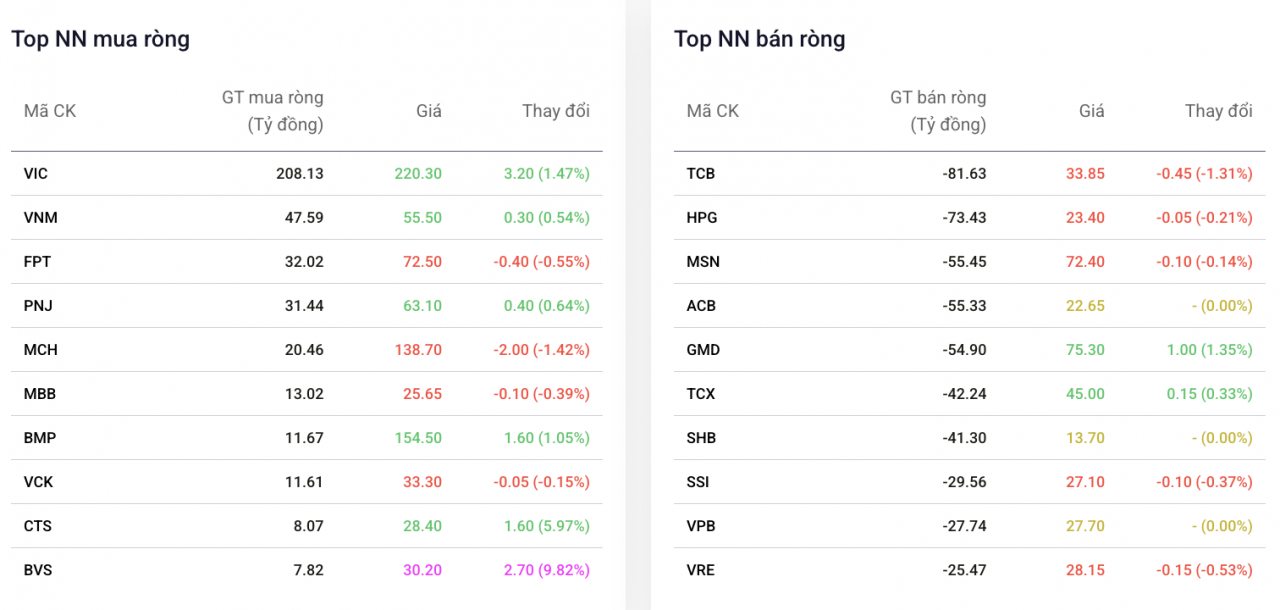The height and width of the screenshot is (610, 1280).
Task: Open the VIC stock ticker row
Action: 307,174
